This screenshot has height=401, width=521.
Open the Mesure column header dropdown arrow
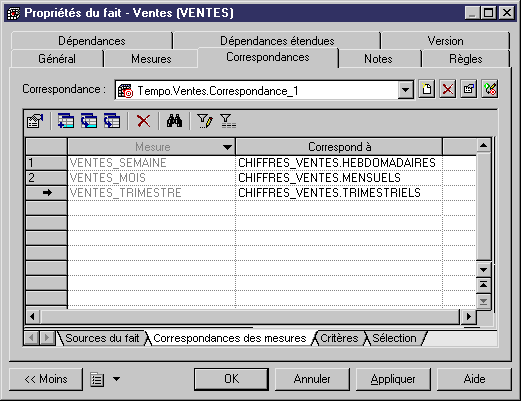point(227,147)
